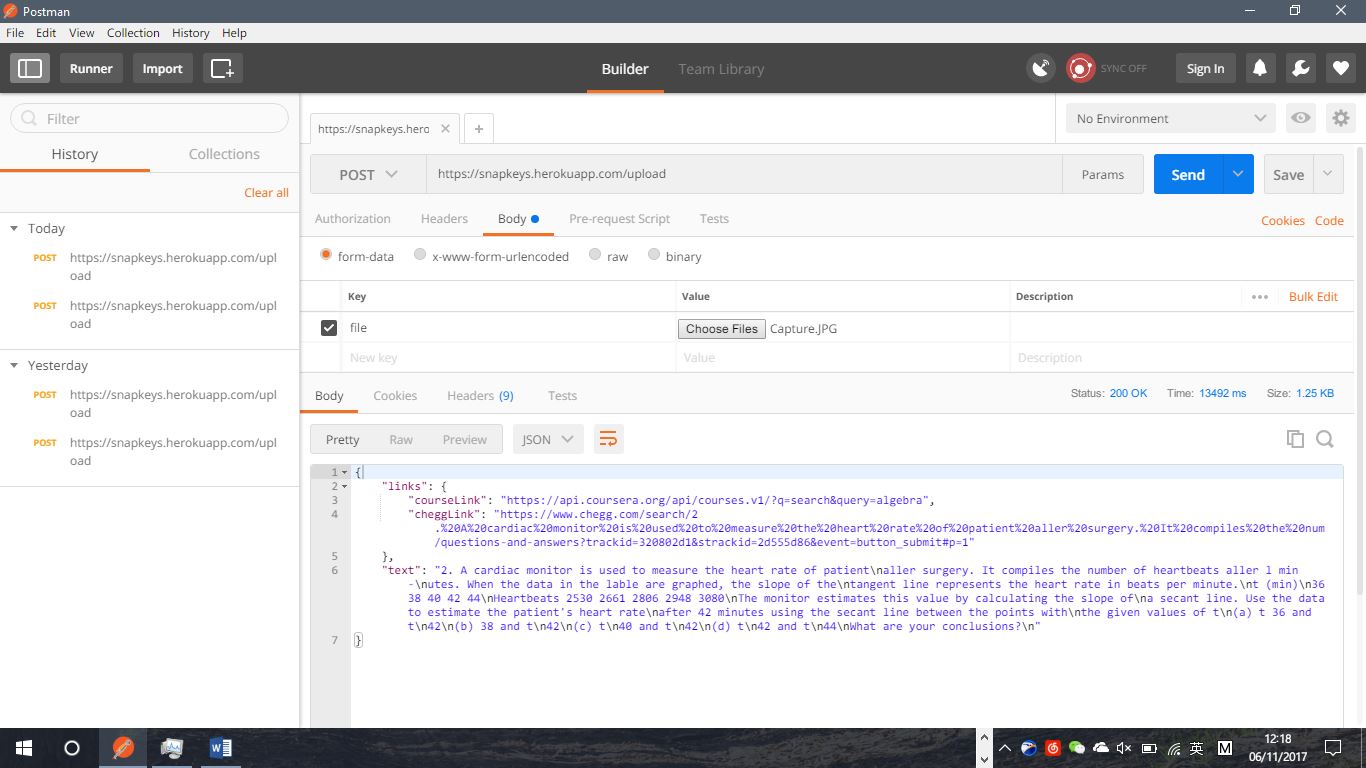The height and width of the screenshot is (768, 1366).
Task: Click the volume muted tray icon
Action: click(1124, 748)
